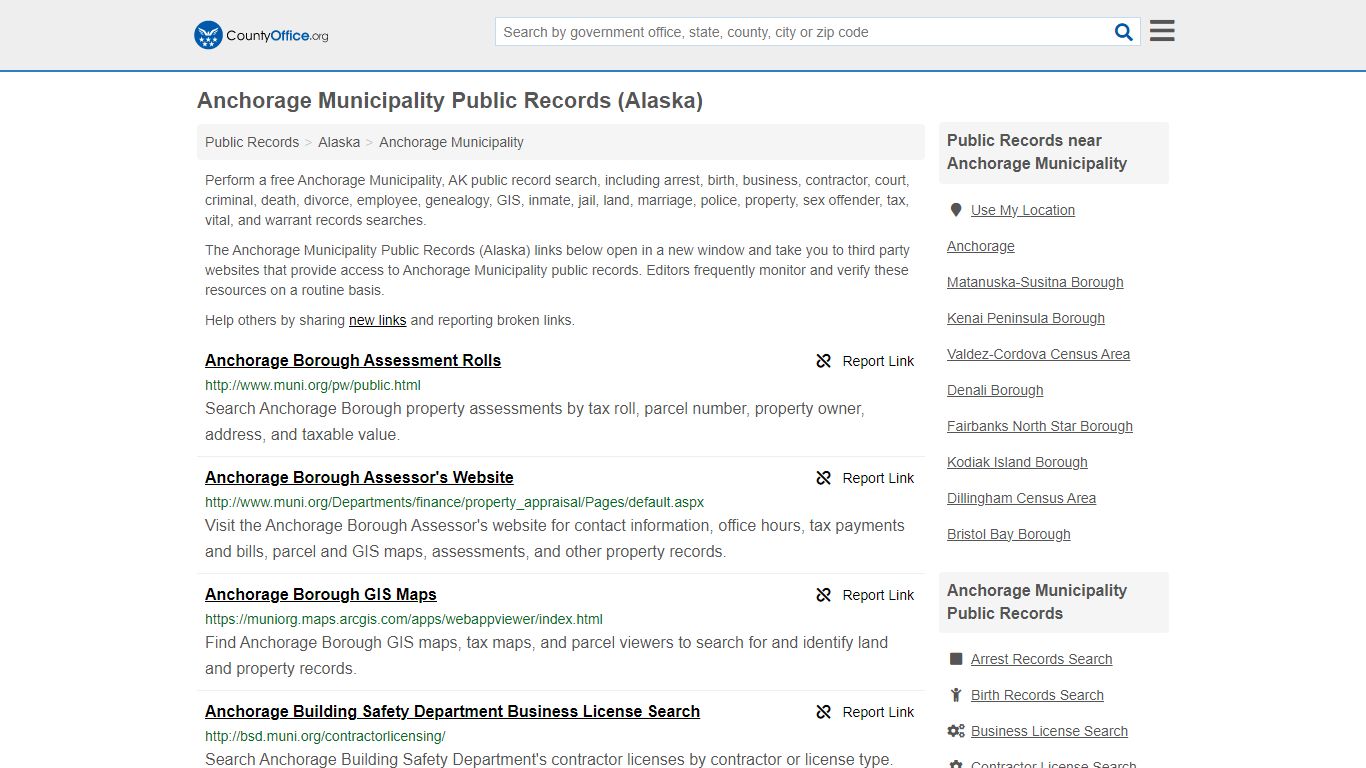Click the search magnifier icon
Image resolution: width=1366 pixels, height=768 pixels.
pos(1124,32)
